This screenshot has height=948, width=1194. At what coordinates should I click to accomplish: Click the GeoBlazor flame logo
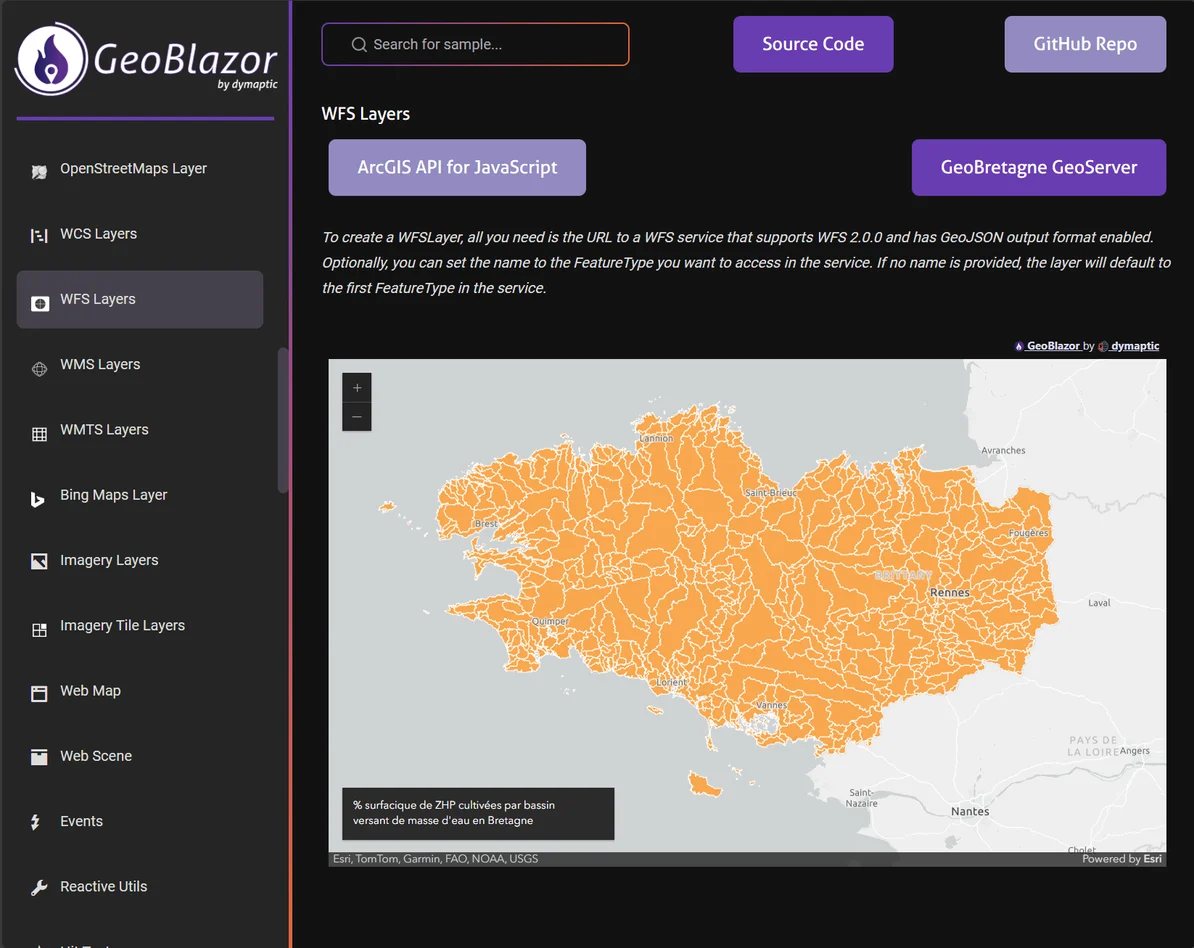point(51,59)
